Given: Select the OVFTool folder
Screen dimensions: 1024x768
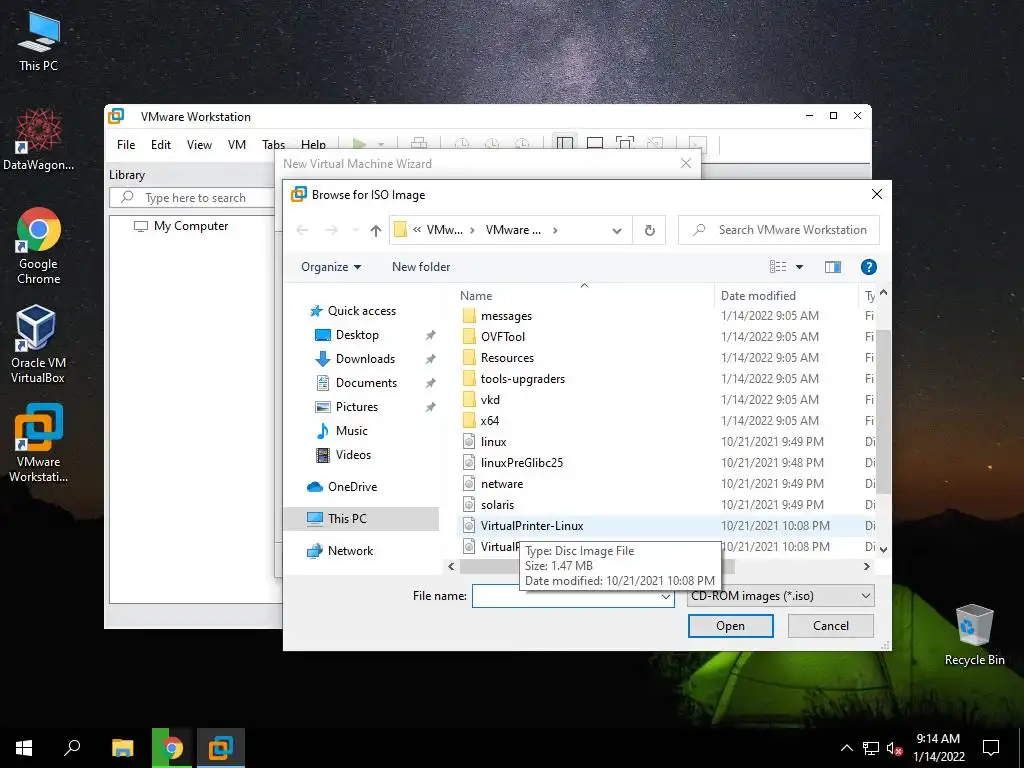Looking at the screenshot, I should tap(503, 337).
